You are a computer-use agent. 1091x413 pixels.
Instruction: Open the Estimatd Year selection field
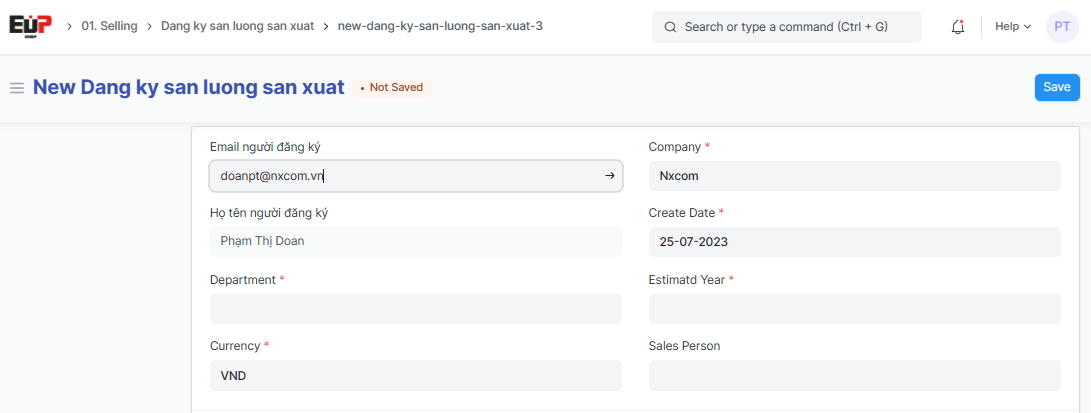coord(854,309)
